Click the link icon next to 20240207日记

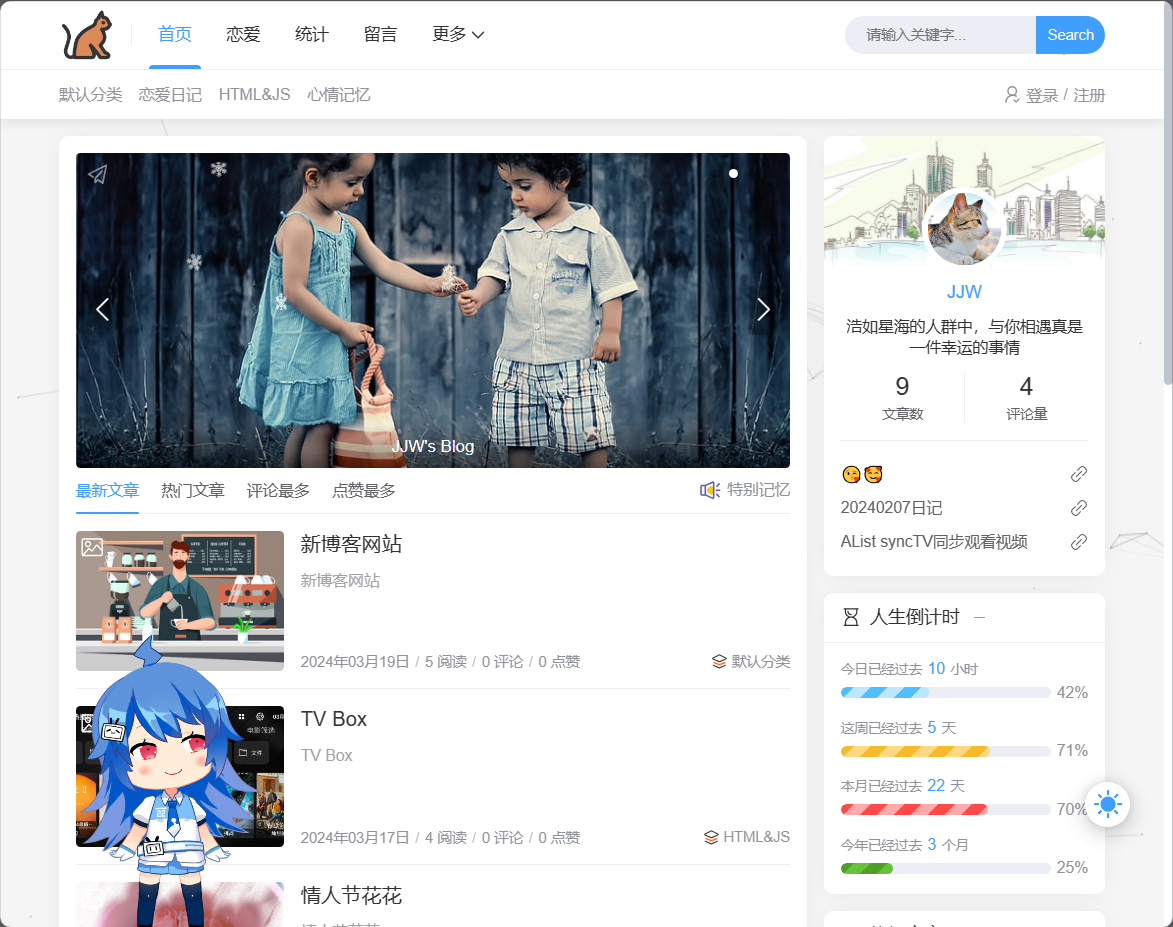click(1078, 508)
